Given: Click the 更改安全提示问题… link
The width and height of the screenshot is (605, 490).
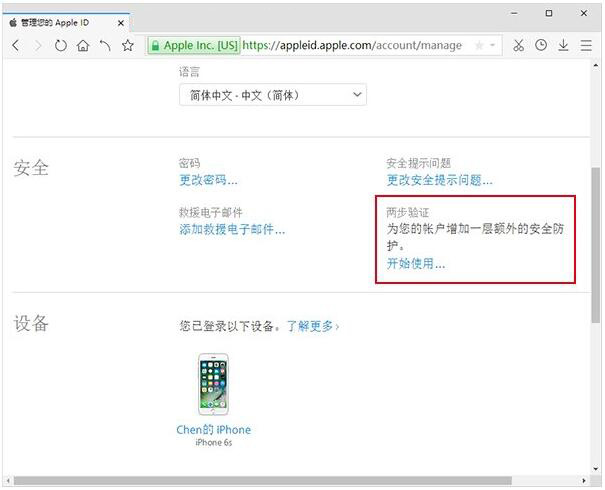Looking at the screenshot, I should click(439, 180).
